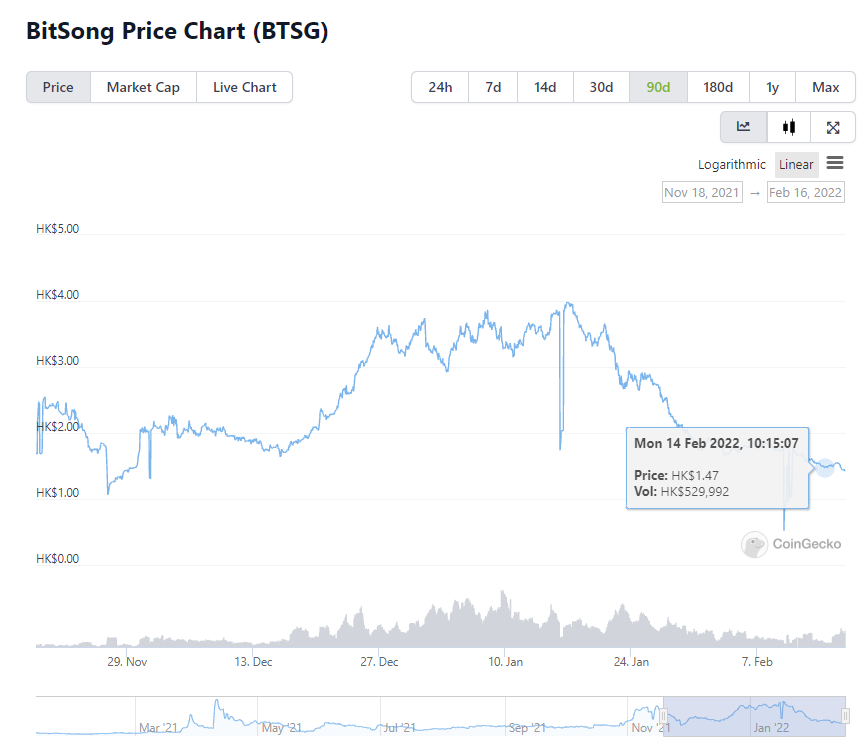Viewport: 867px width, 748px height.
Task: Click the HK$0.00 axis label
Action: pos(58,559)
